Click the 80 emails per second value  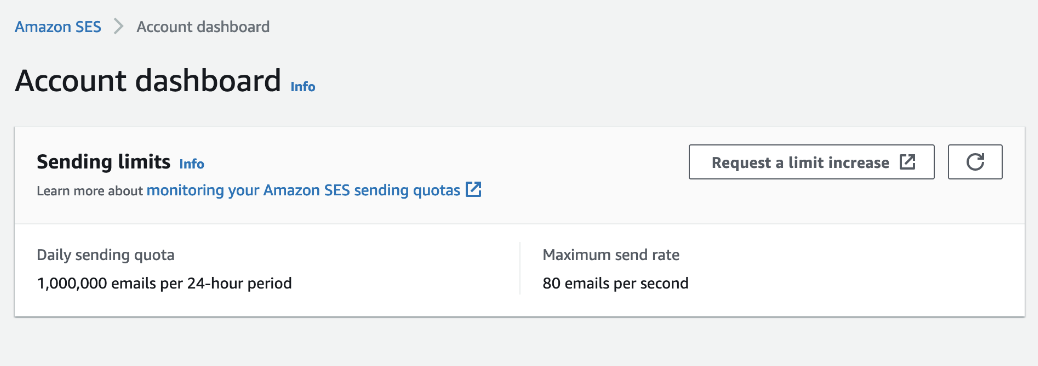[x=616, y=284]
